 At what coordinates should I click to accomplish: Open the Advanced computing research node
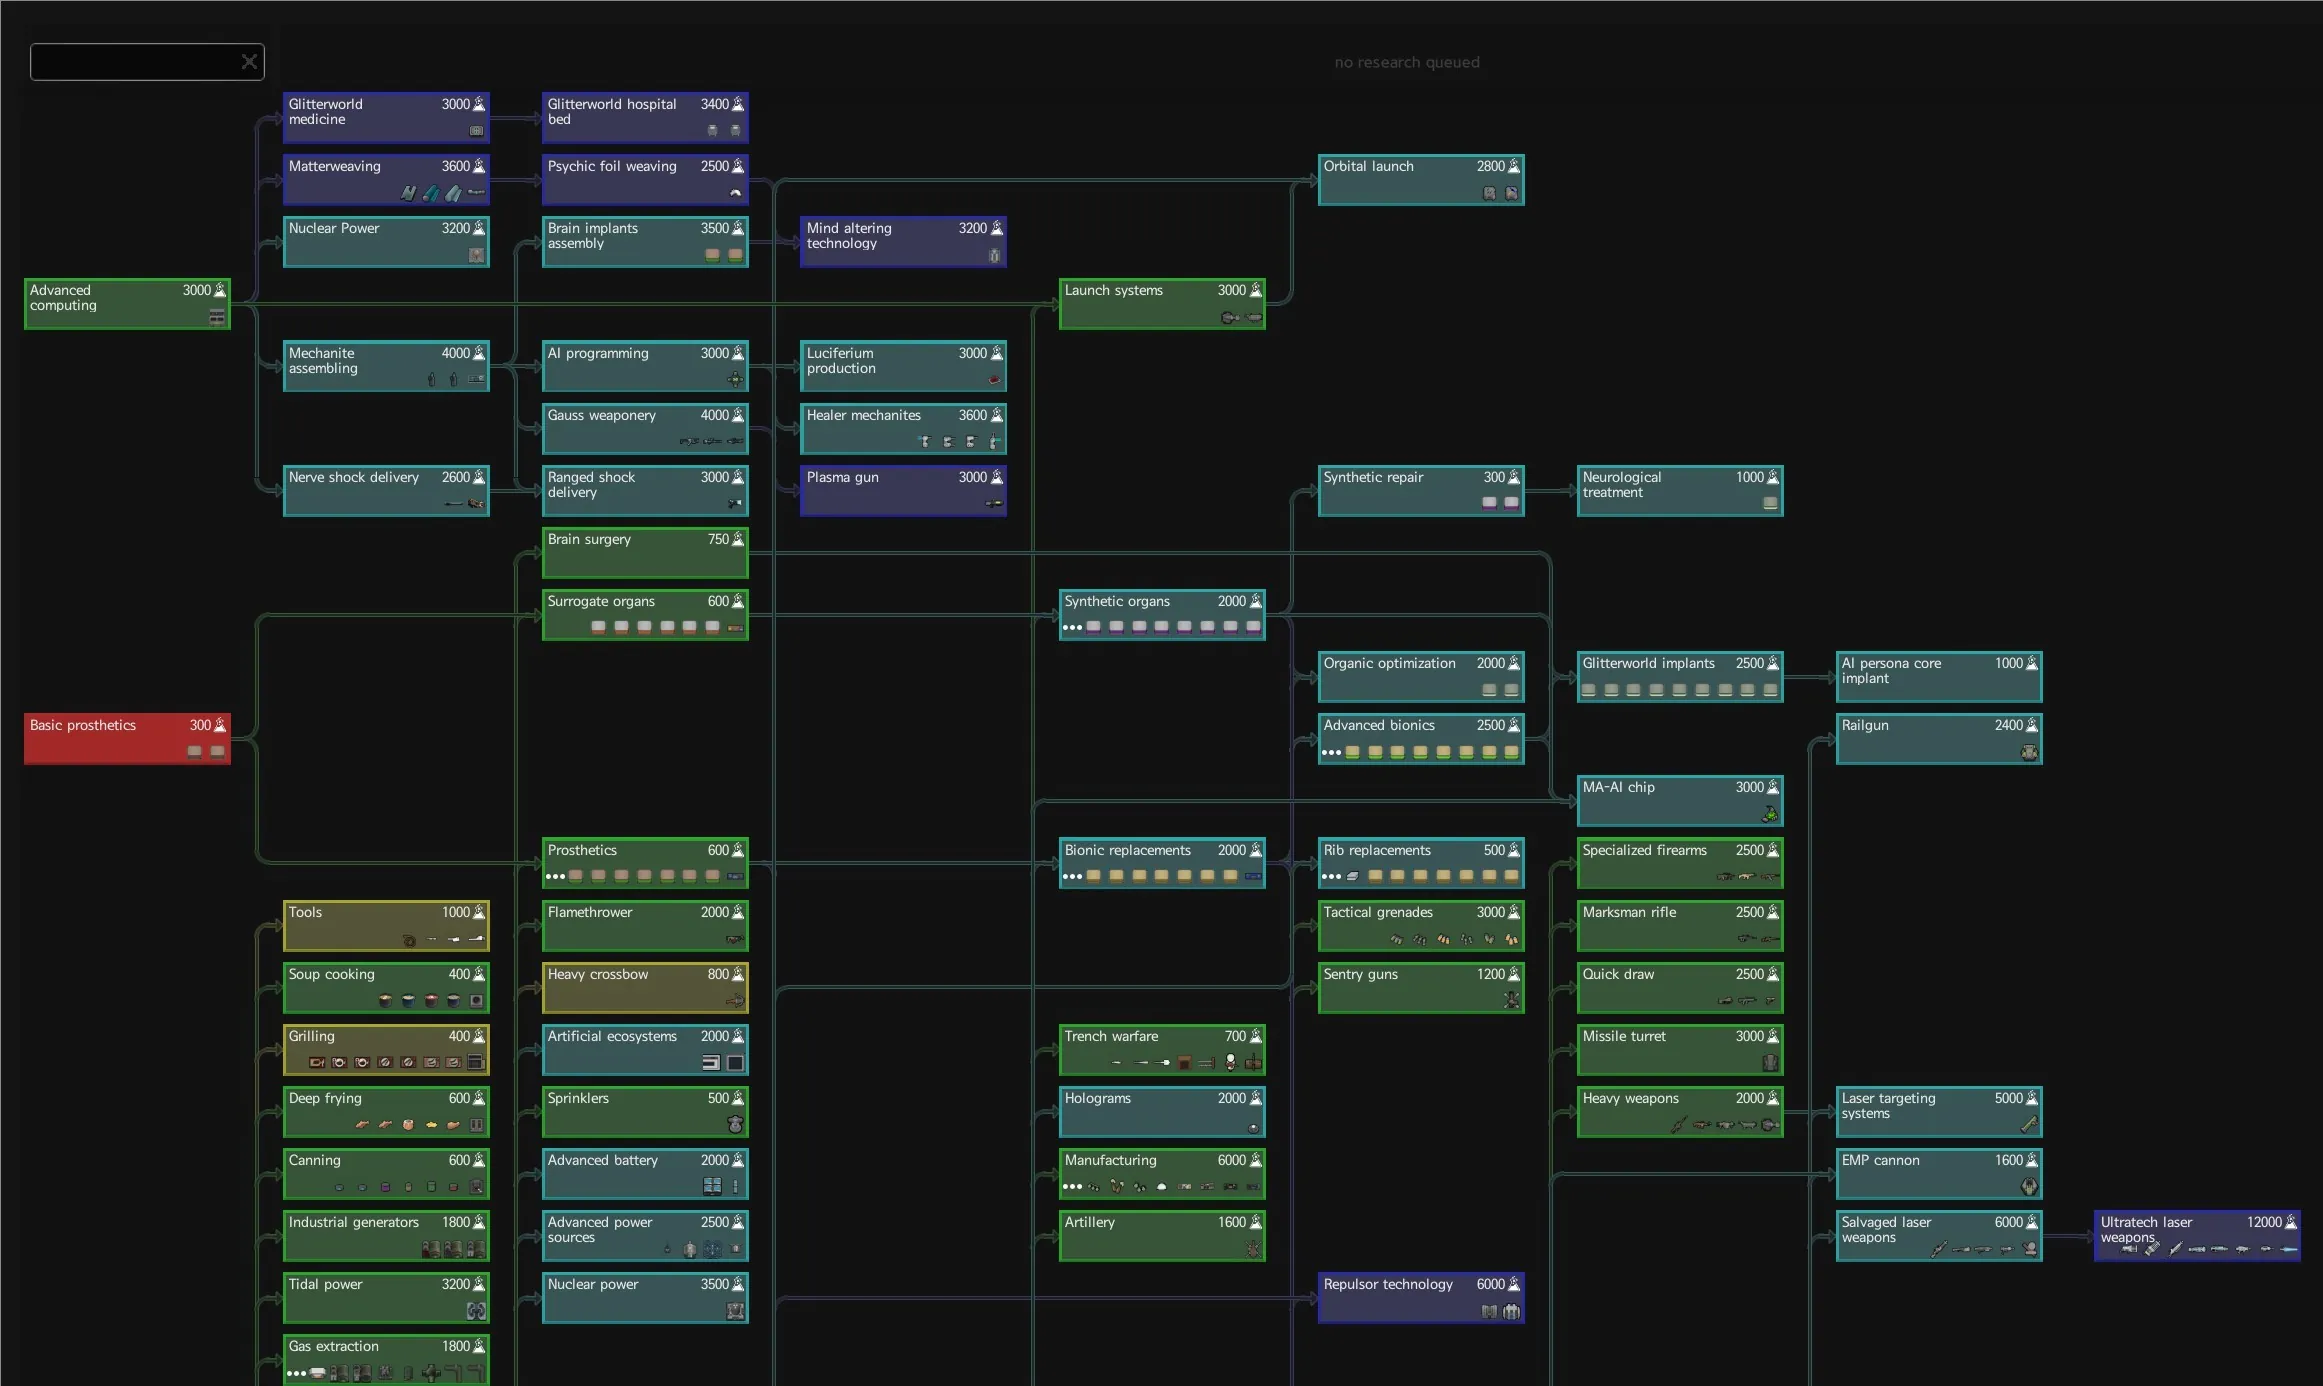click(x=127, y=303)
